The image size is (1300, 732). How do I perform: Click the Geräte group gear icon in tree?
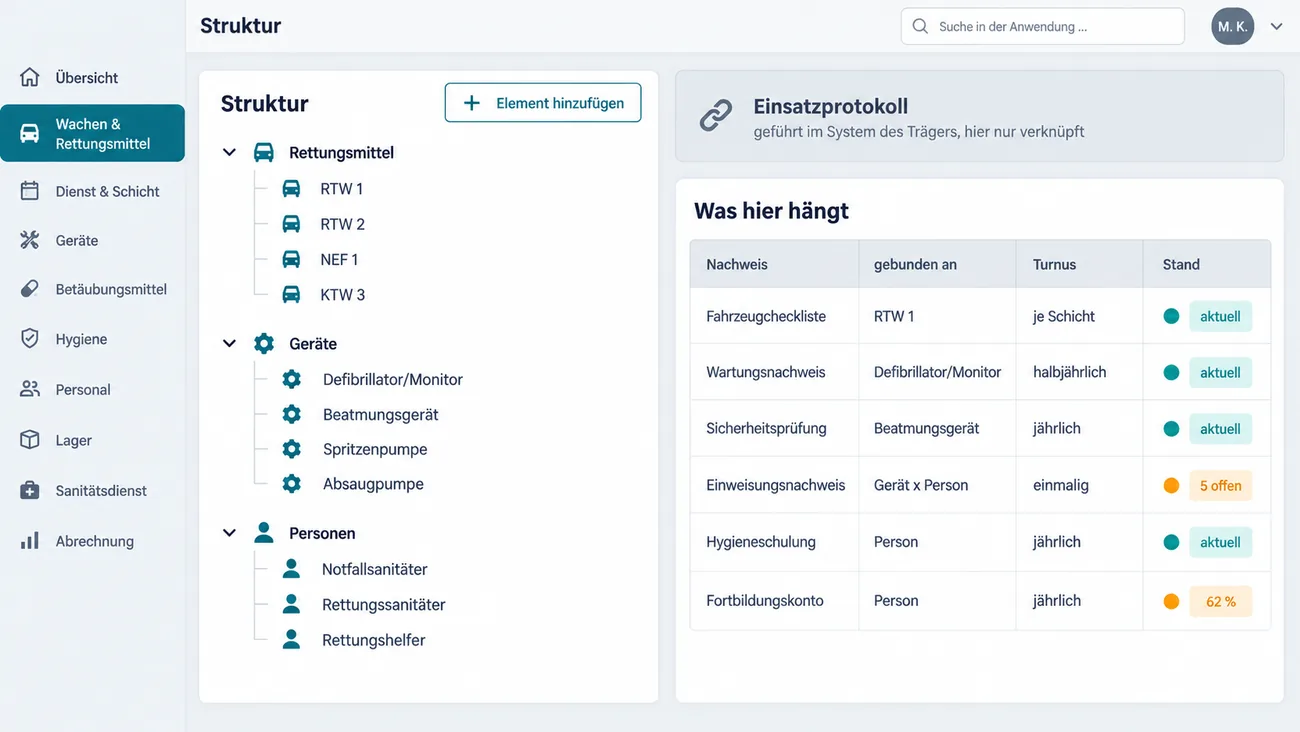(x=264, y=343)
